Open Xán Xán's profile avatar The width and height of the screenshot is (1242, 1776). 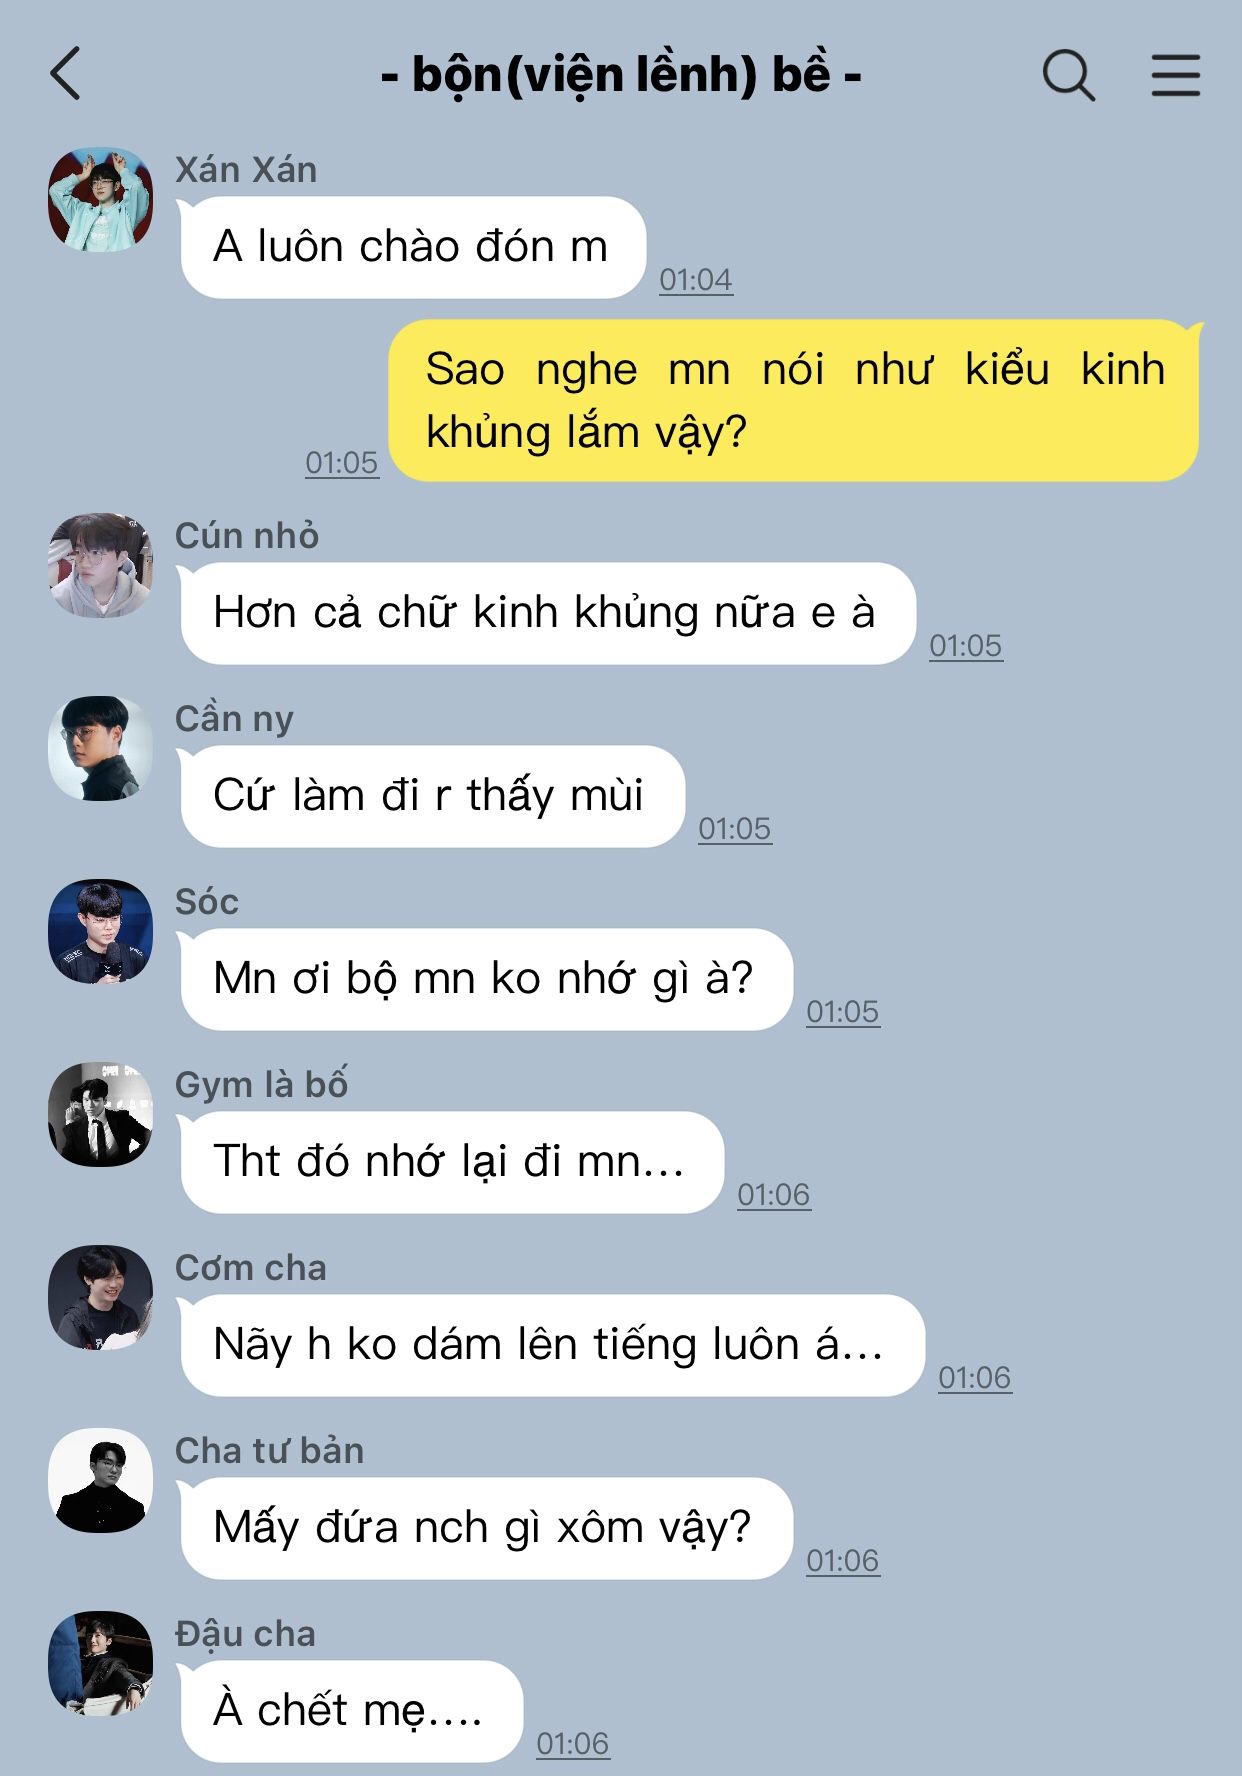click(101, 199)
